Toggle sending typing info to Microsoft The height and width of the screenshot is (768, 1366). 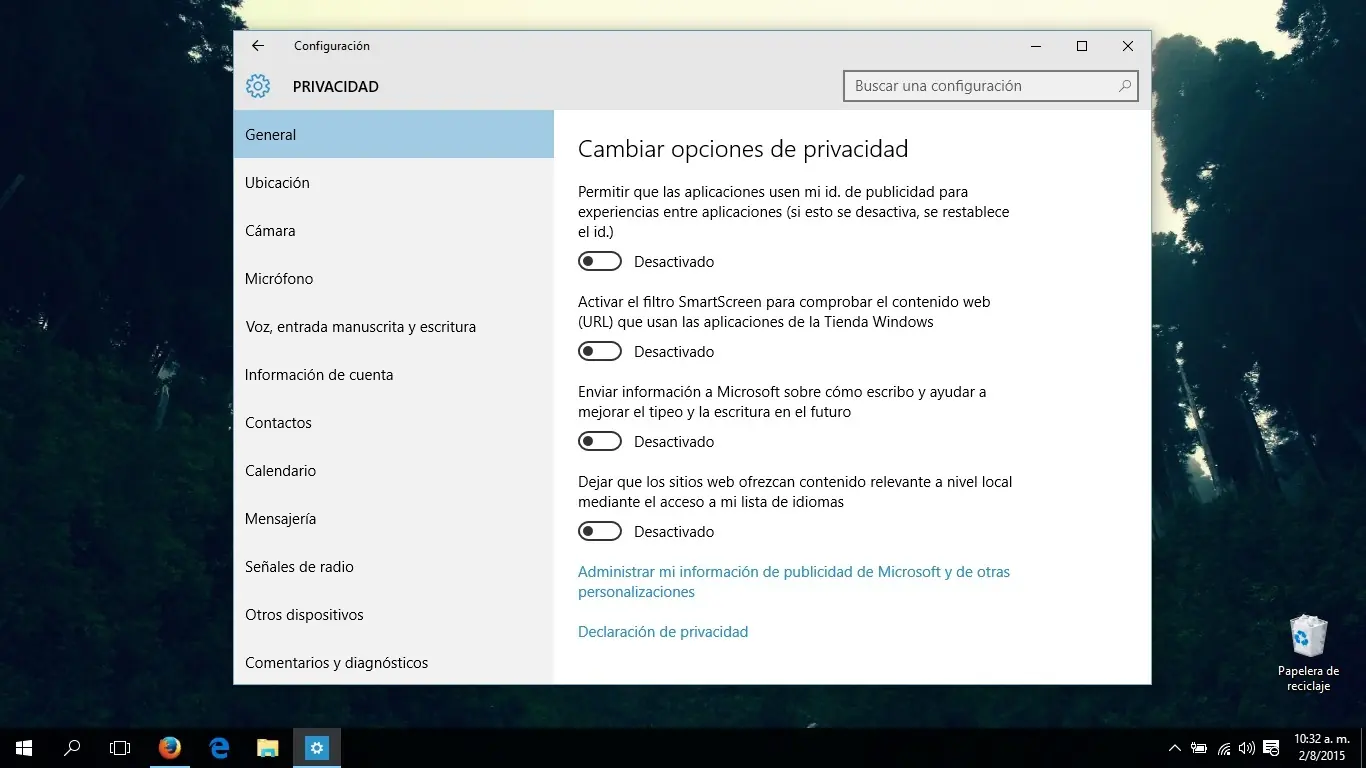(600, 442)
